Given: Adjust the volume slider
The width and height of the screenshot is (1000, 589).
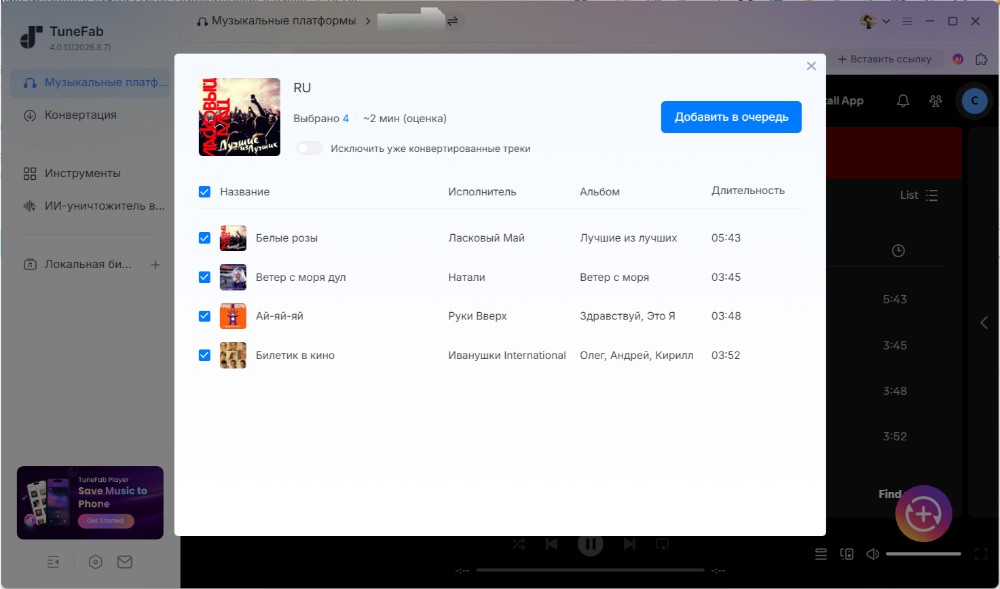Looking at the screenshot, I should 923,554.
